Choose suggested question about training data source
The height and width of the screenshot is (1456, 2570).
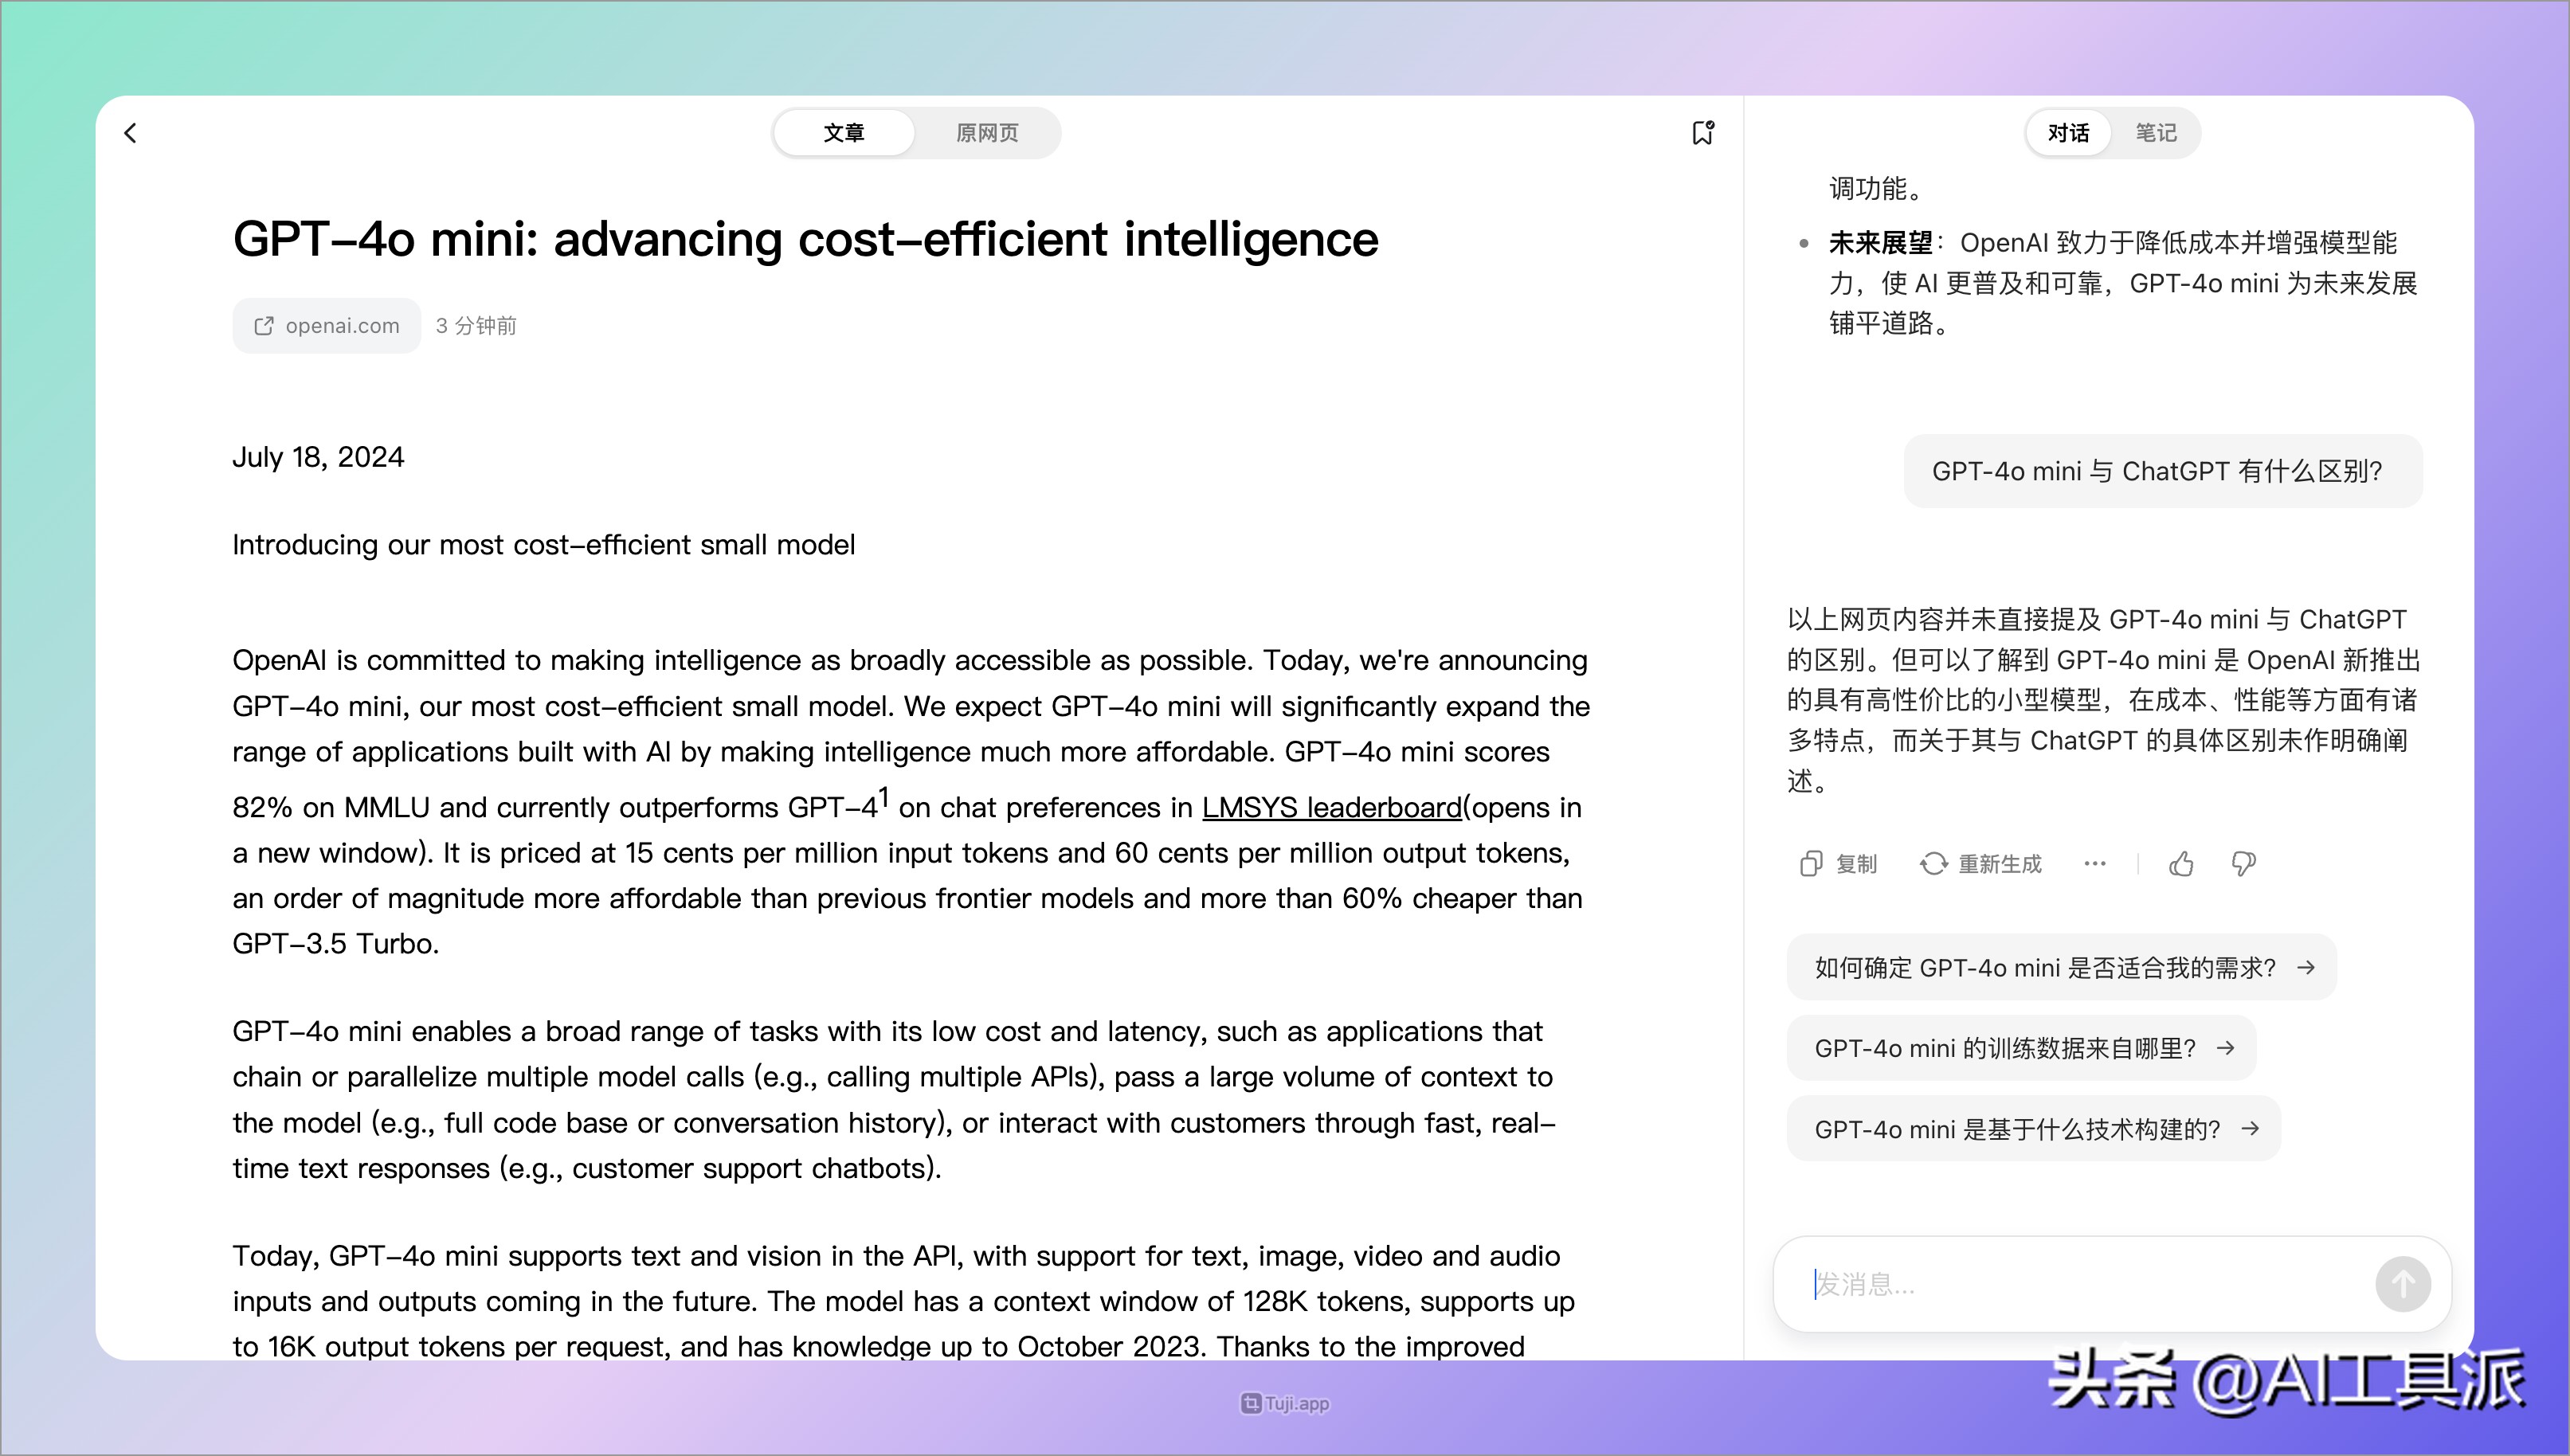[x=2021, y=1048]
